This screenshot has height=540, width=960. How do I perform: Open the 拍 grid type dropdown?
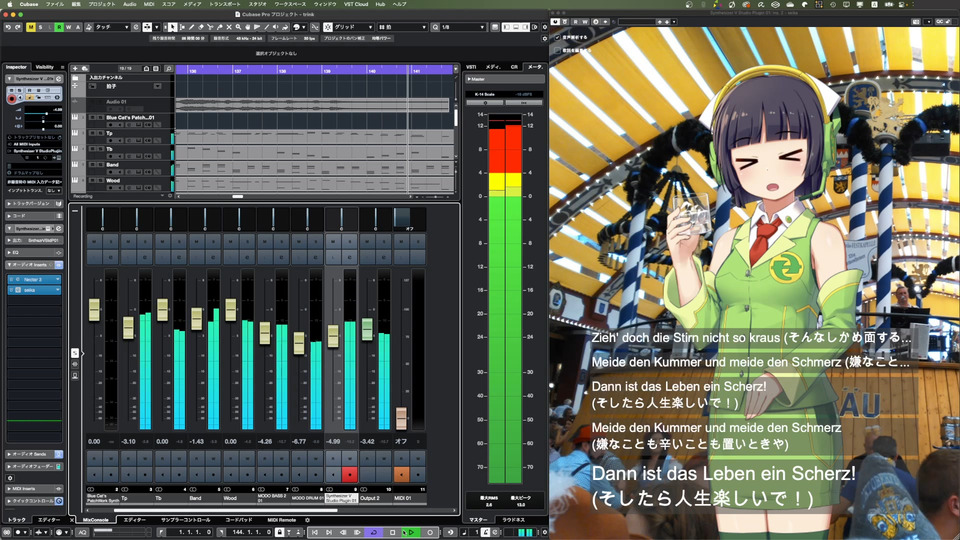(402, 27)
